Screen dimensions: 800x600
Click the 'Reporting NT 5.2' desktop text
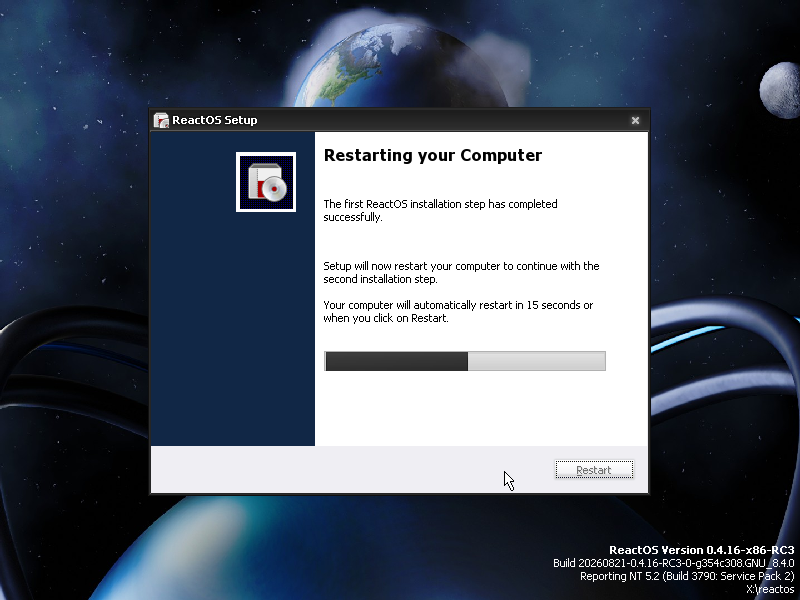coord(687,576)
